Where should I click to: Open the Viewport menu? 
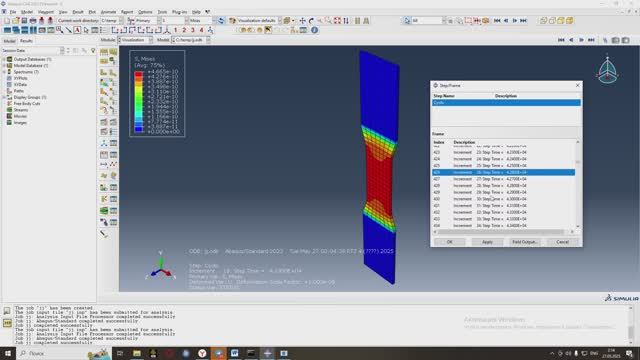click(46, 12)
